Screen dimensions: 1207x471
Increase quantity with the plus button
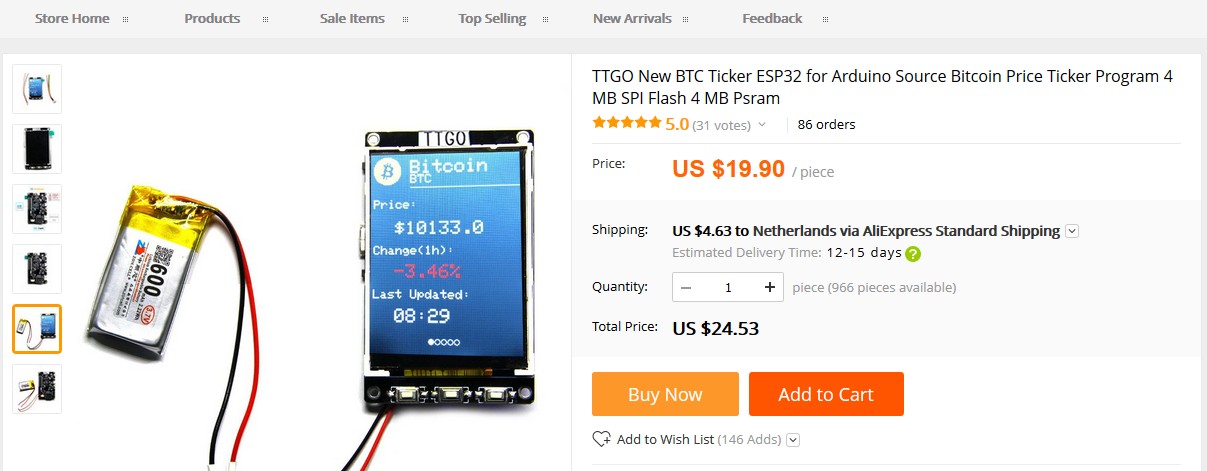769,287
